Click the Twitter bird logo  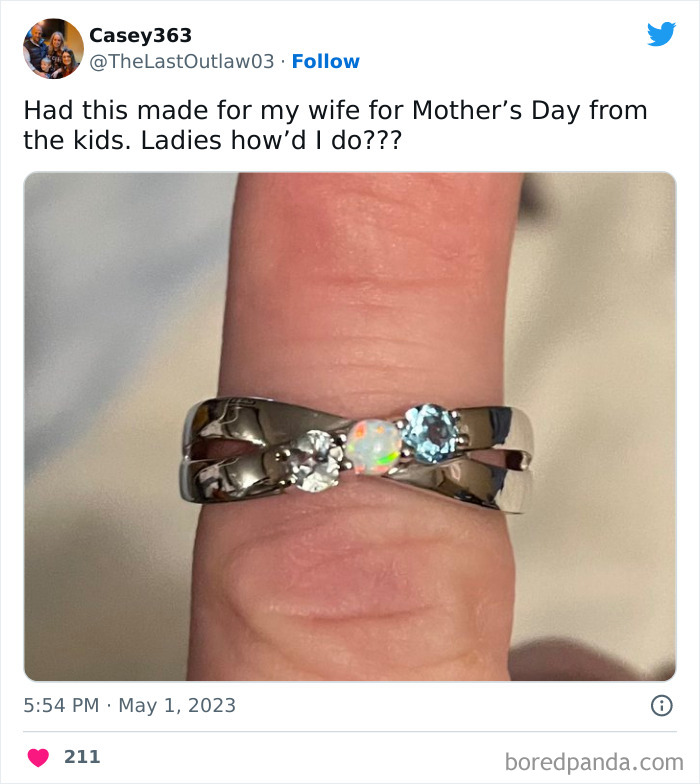pyautogui.click(x=661, y=34)
